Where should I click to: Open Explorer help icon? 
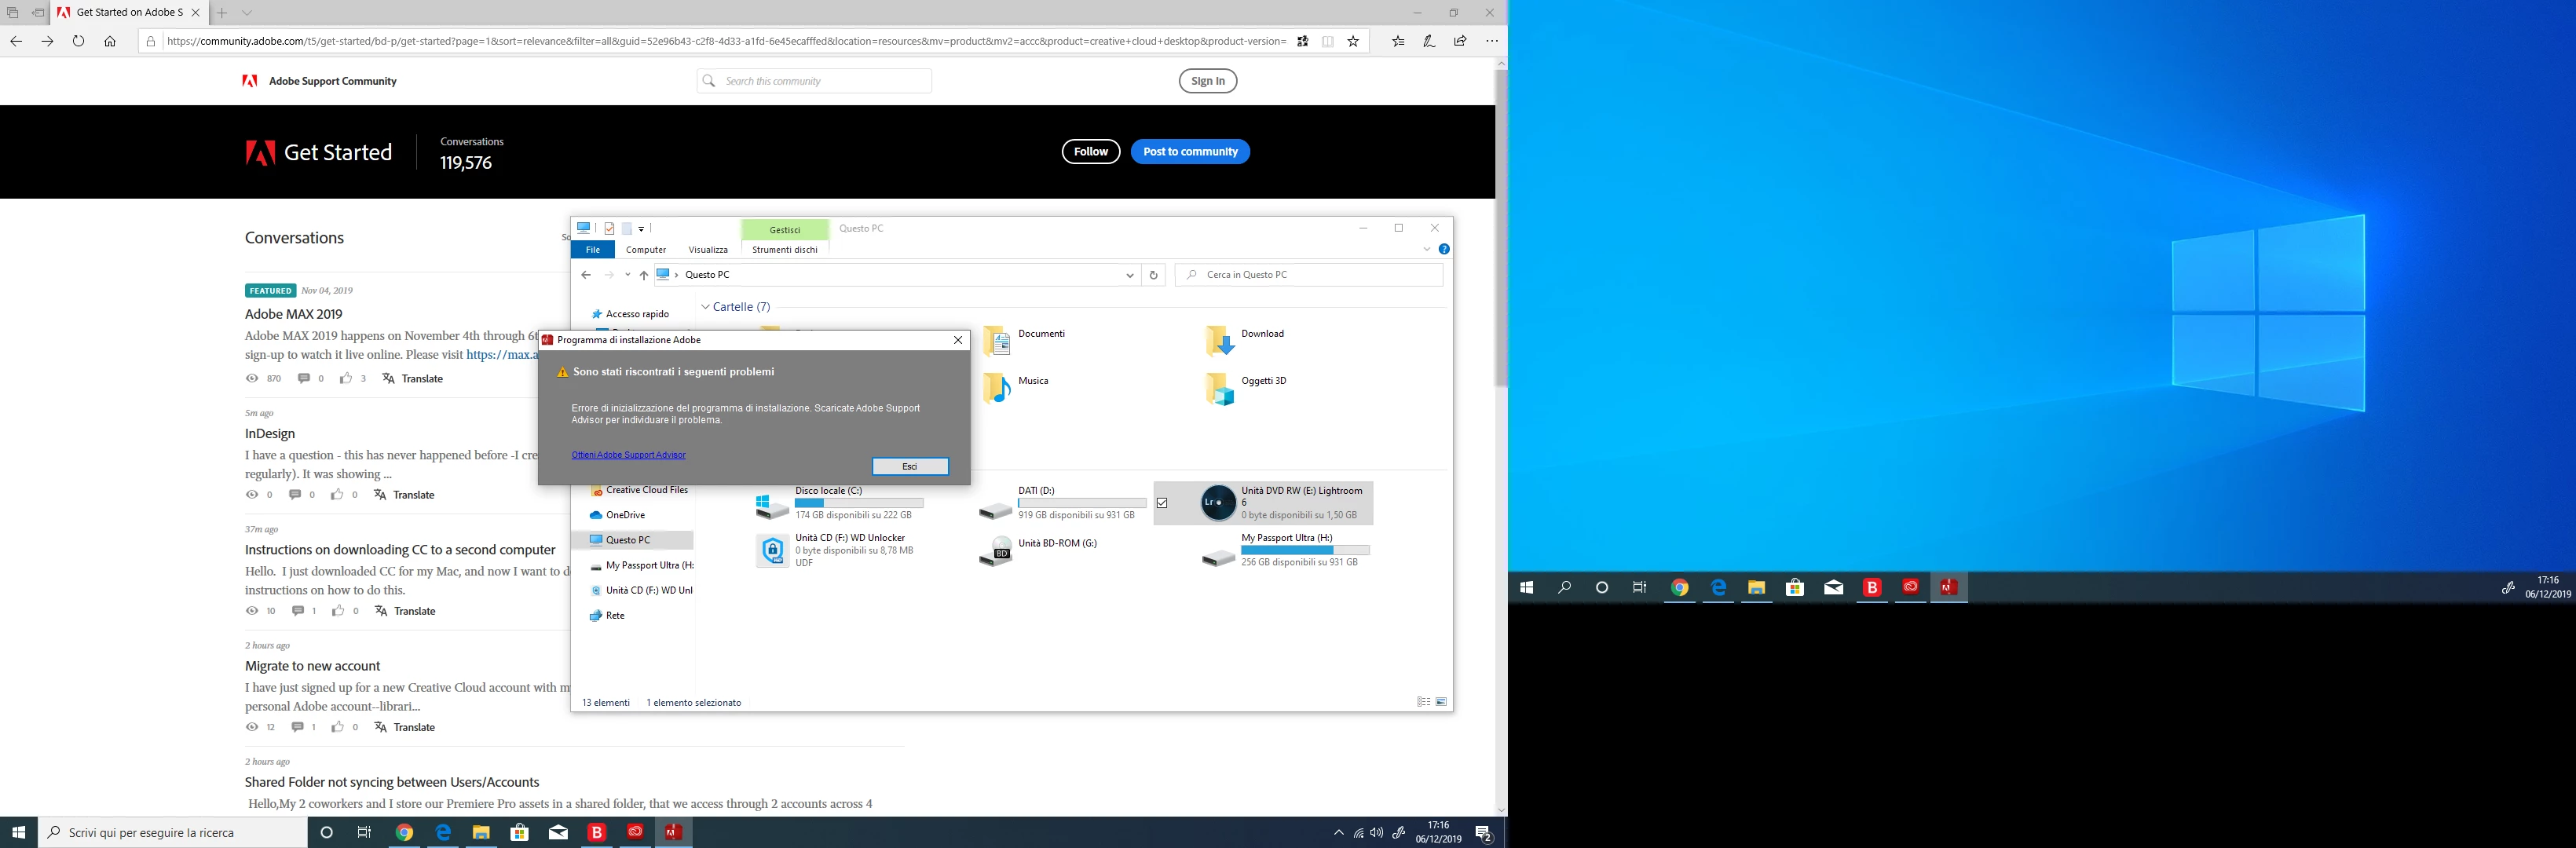pyautogui.click(x=1443, y=249)
